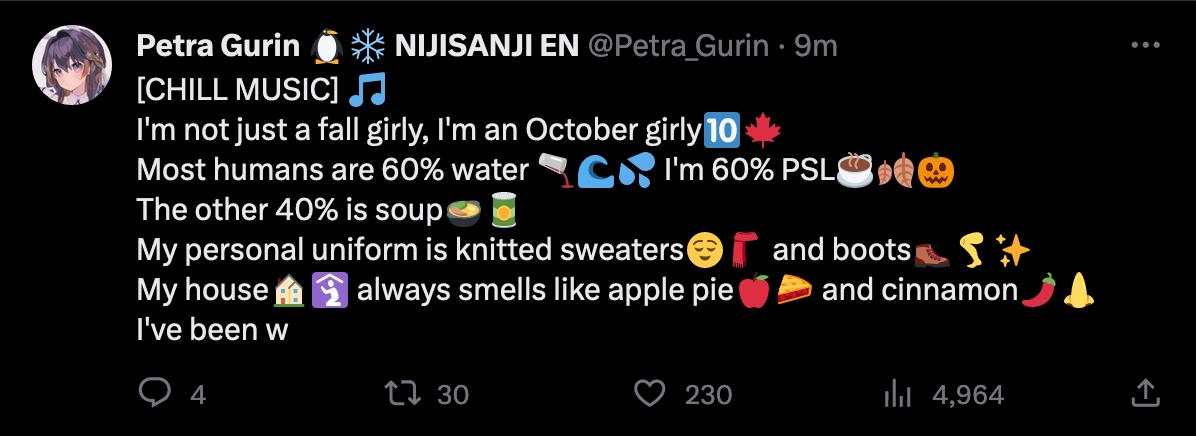Click the penguin emoji beside Petra Gurin
Screen dimensions: 1196x436
click(x=326, y=46)
